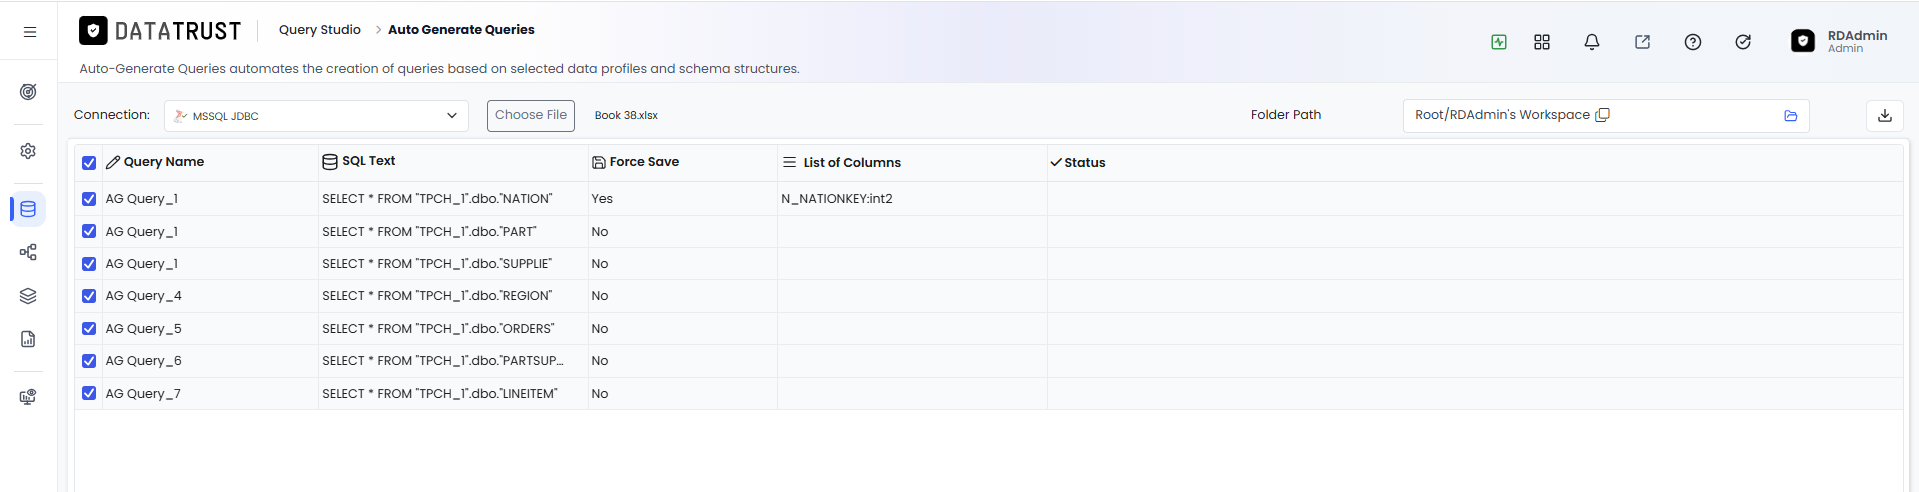Open the help question mark icon

(1693, 42)
